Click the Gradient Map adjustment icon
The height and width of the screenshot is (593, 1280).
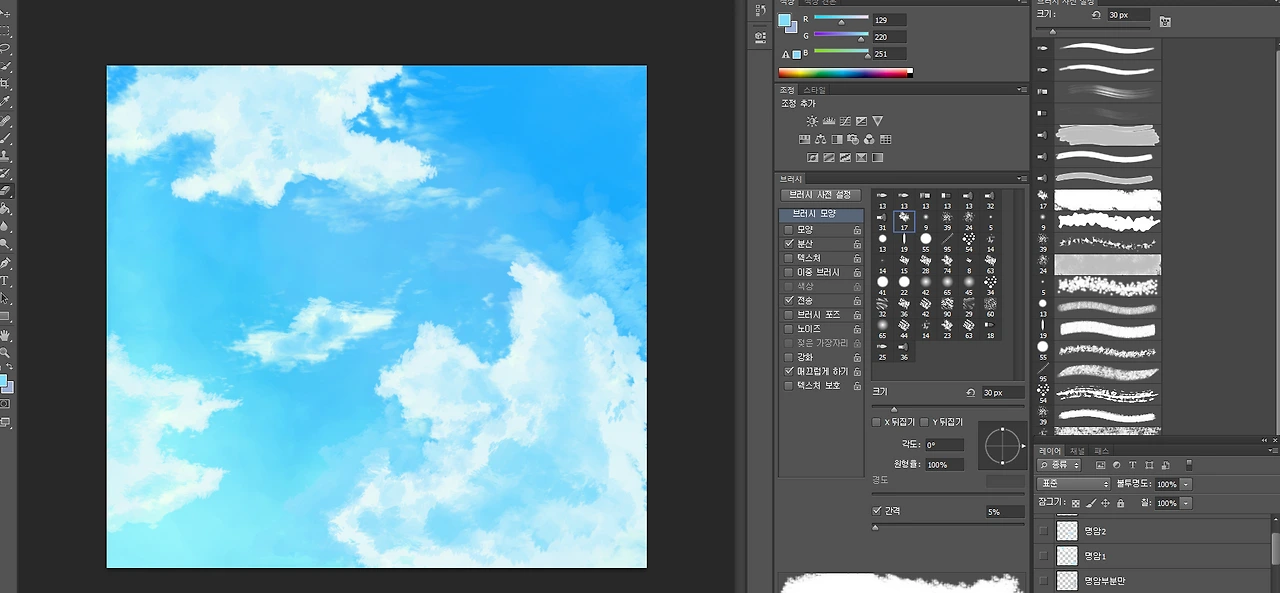(x=877, y=158)
